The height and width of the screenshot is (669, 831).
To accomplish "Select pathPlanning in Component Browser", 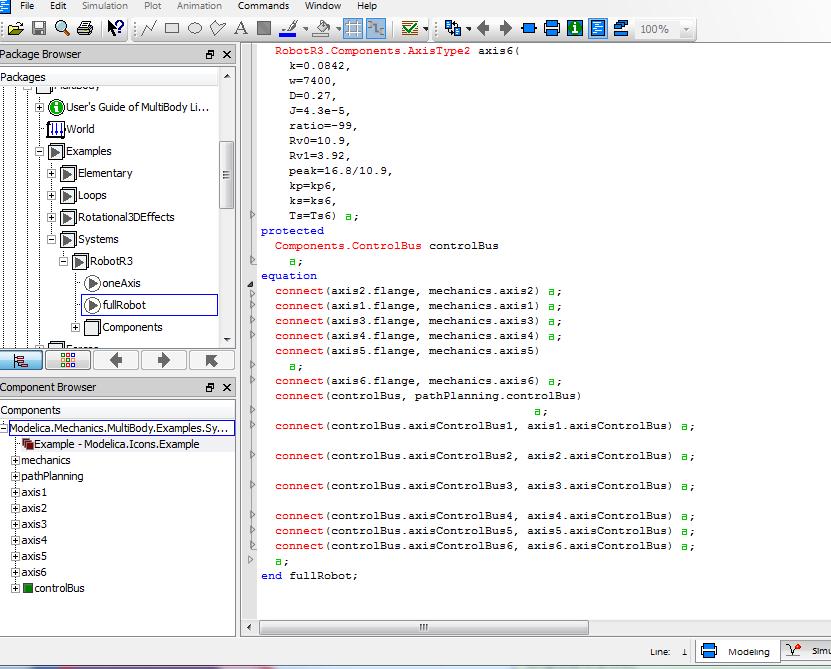I will [x=52, y=477].
